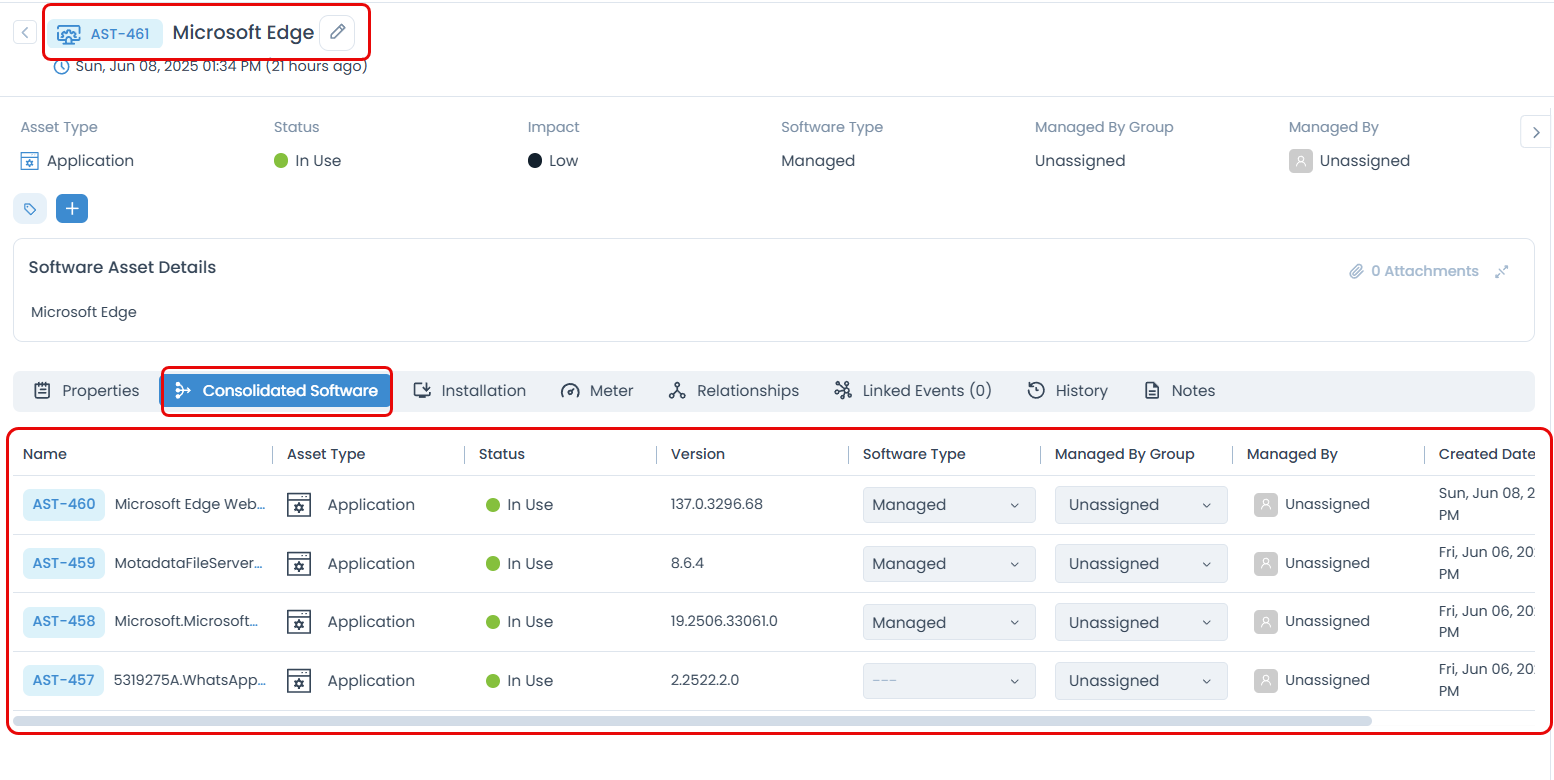Click the back arrow at top left

[24, 31]
